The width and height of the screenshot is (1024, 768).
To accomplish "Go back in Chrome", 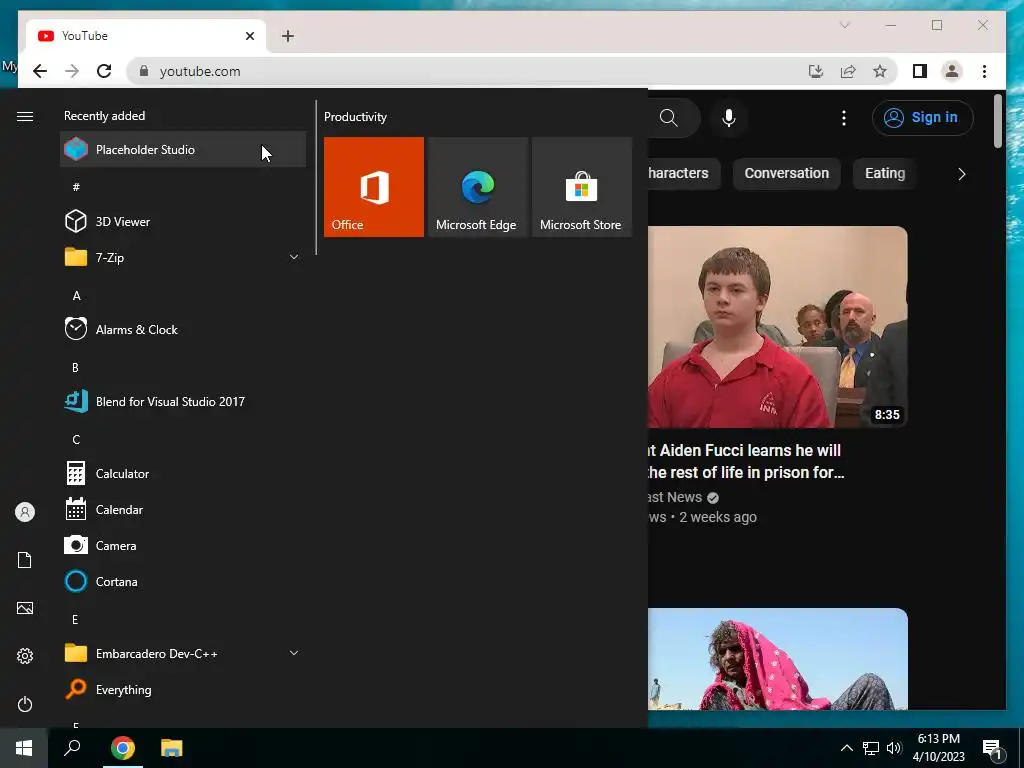I will [x=40, y=71].
